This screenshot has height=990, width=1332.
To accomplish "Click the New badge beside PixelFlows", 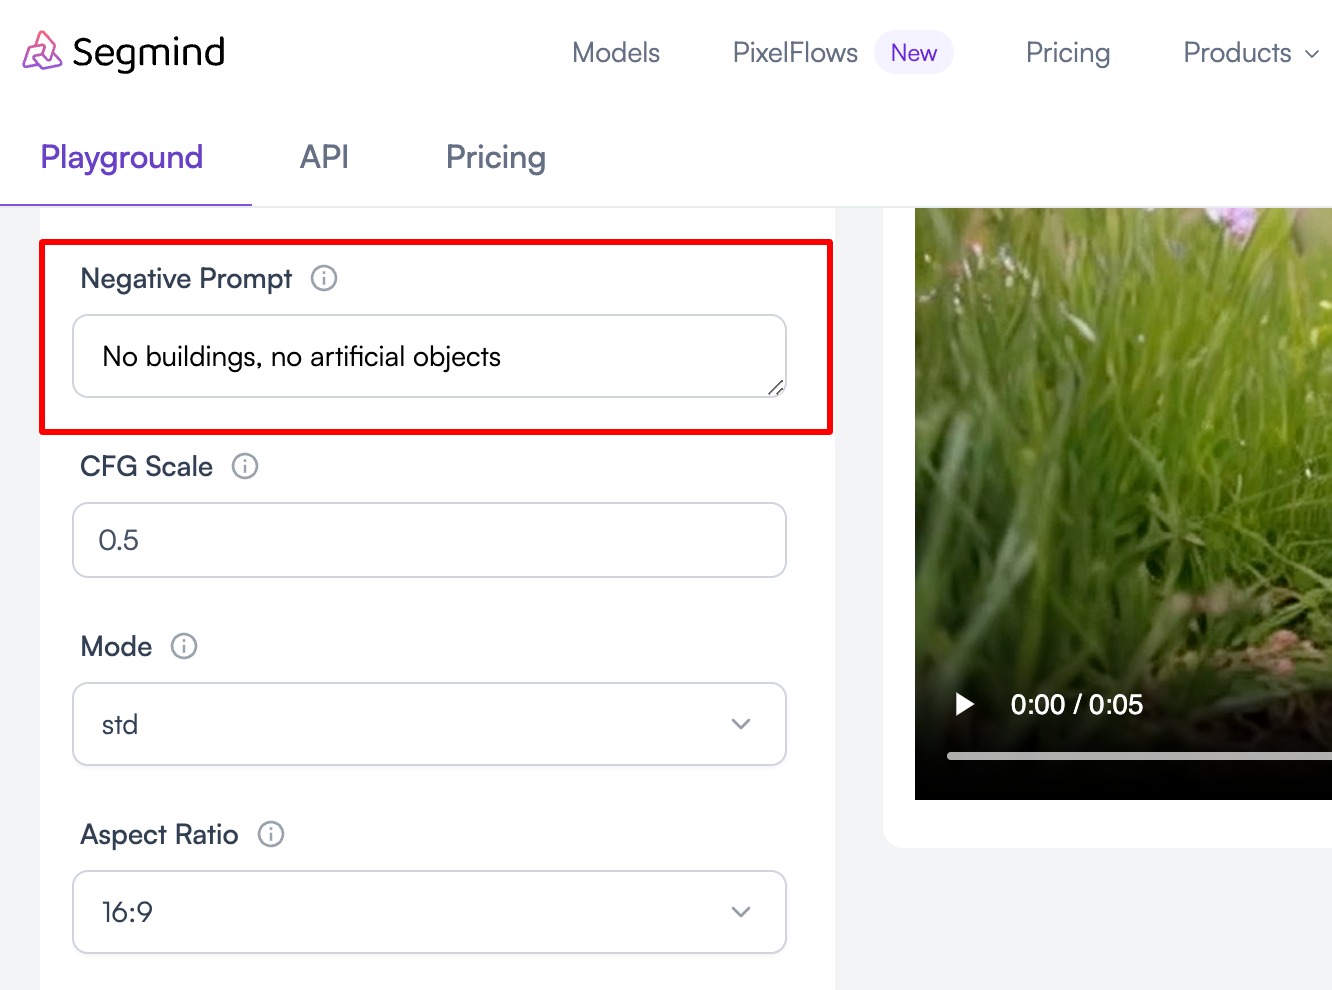I will click(914, 53).
